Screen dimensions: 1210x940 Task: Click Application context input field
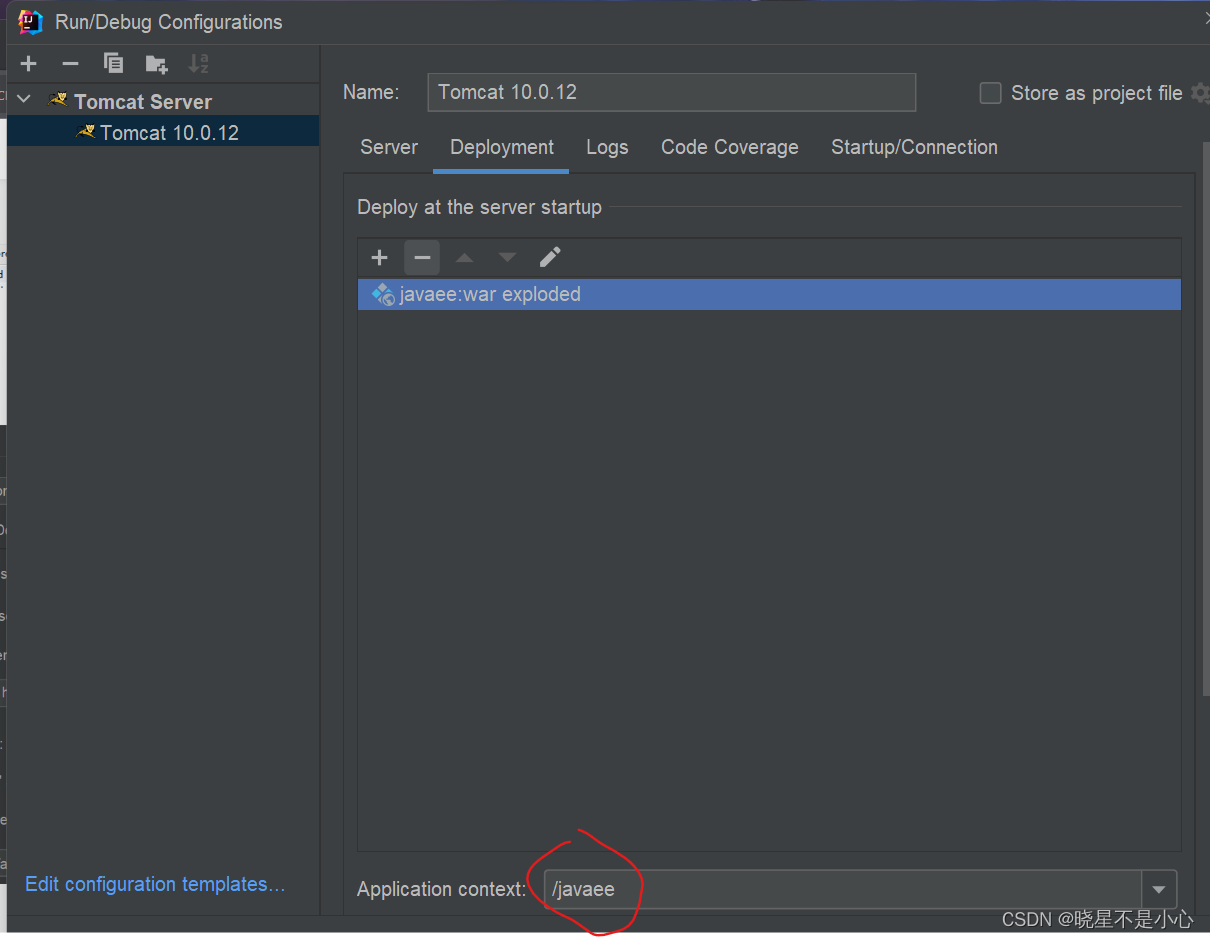pyautogui.click(x=842, y=889)
